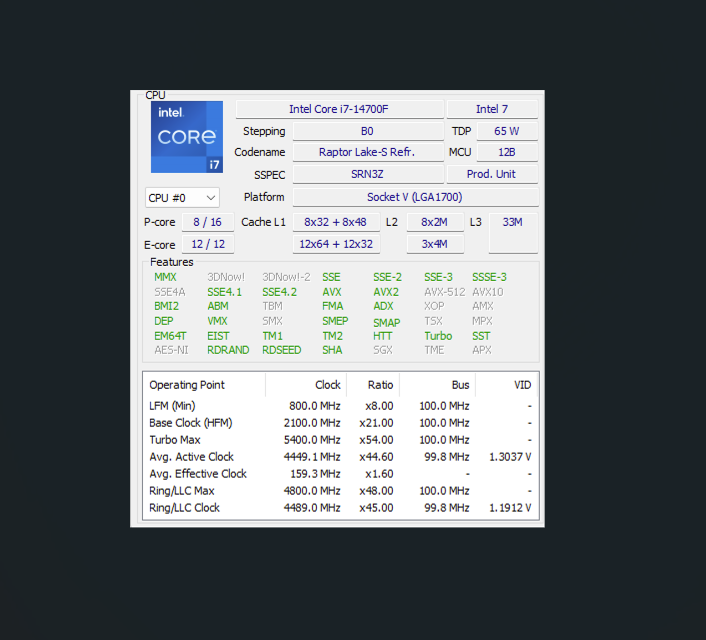Click the 8x2M L2 cache value
Image resolution: width=706 pixels, height=640 pixels.
(434, 222)
